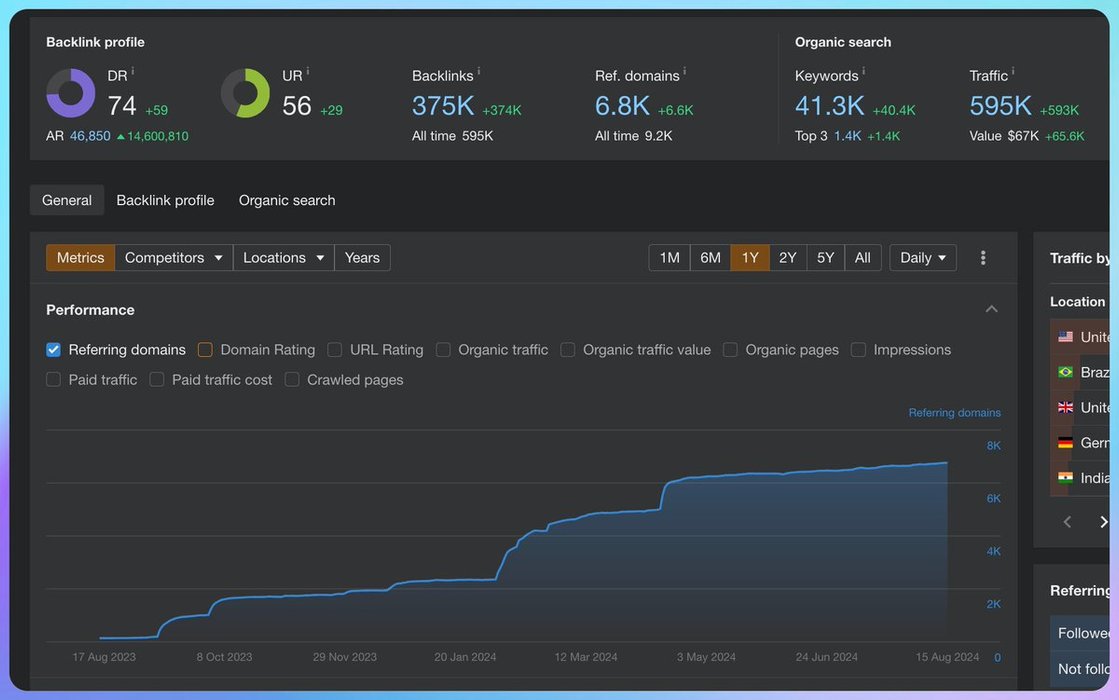This screenshot has width=1119, height=700.
Task: Open the three-dot chart options menu
Action: point(983,258)
